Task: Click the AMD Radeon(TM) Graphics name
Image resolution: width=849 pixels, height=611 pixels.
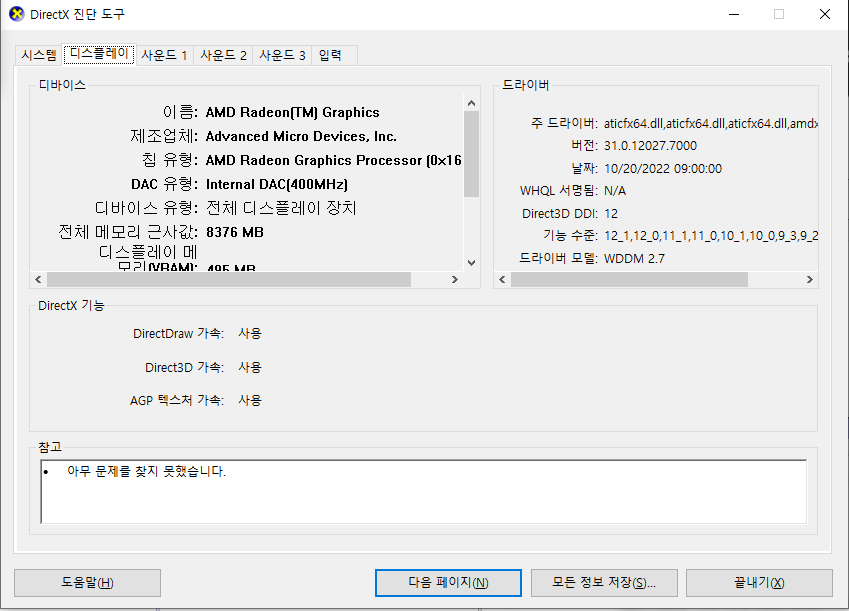Action: pos(292,112)
